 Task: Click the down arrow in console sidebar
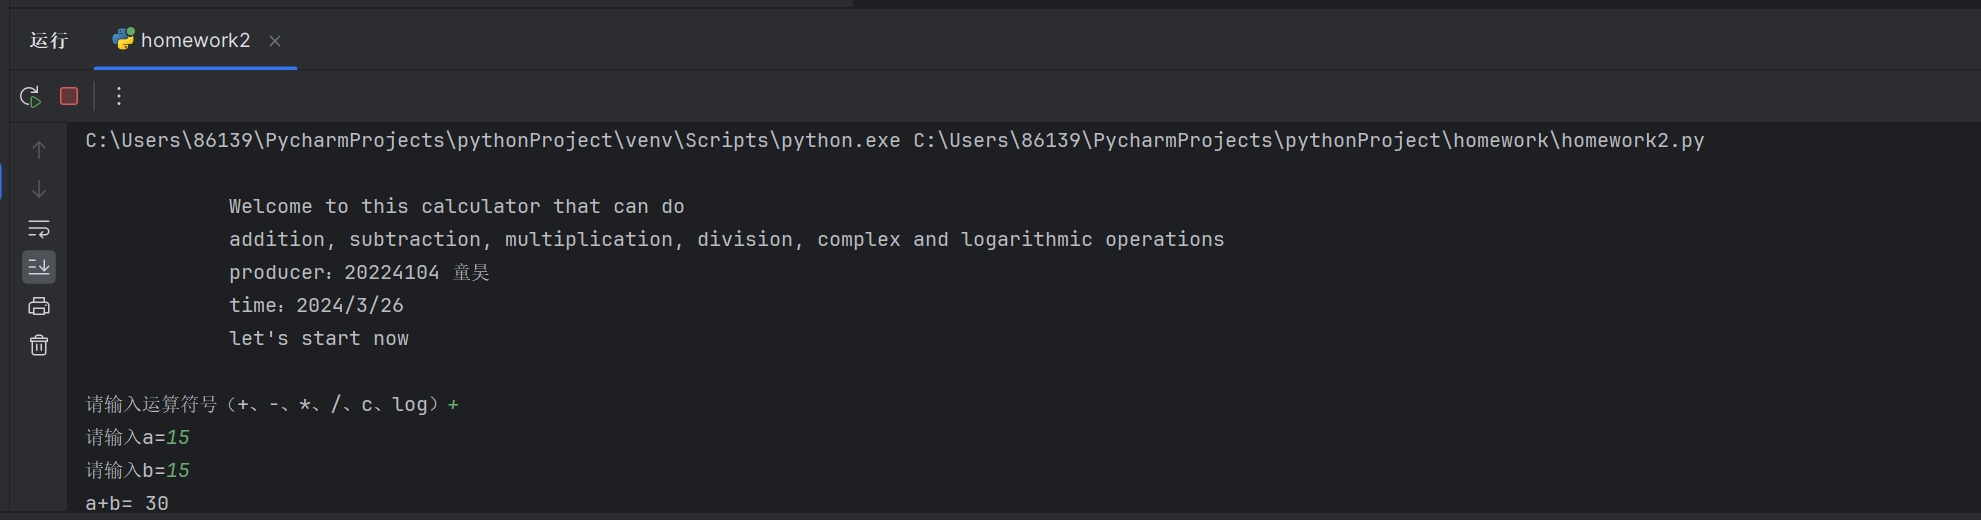(39, 189)
